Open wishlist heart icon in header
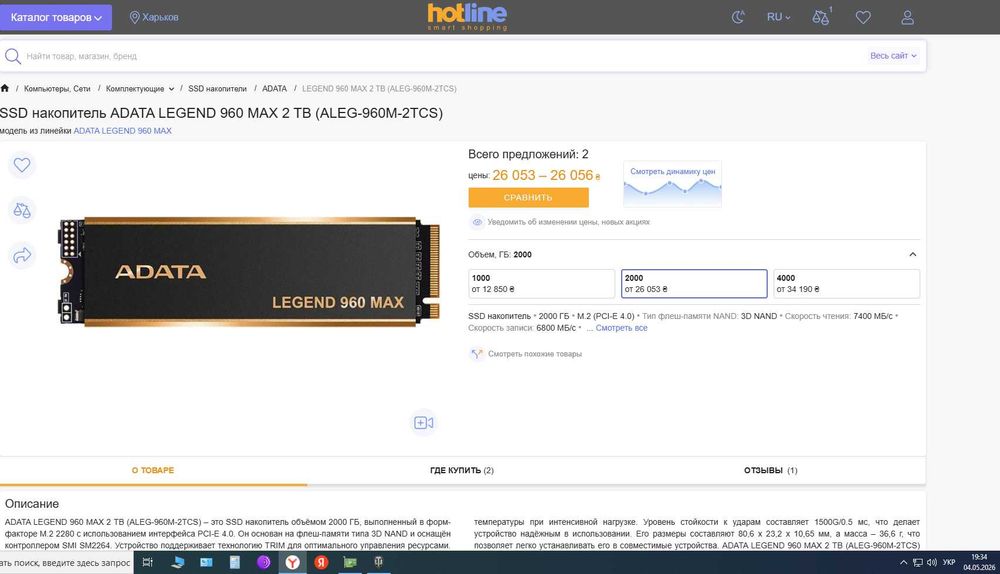 863,17
